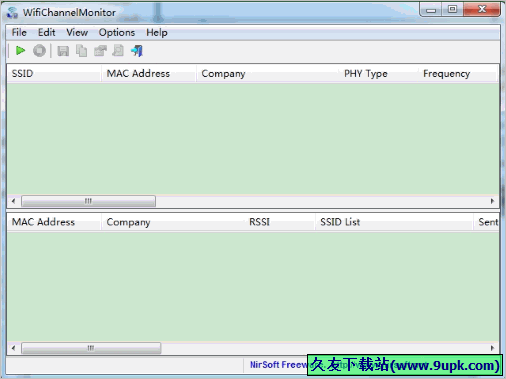Sort the upper list by MAC Address column
This screenshot has height=379, width=506.
pos(148,73)
